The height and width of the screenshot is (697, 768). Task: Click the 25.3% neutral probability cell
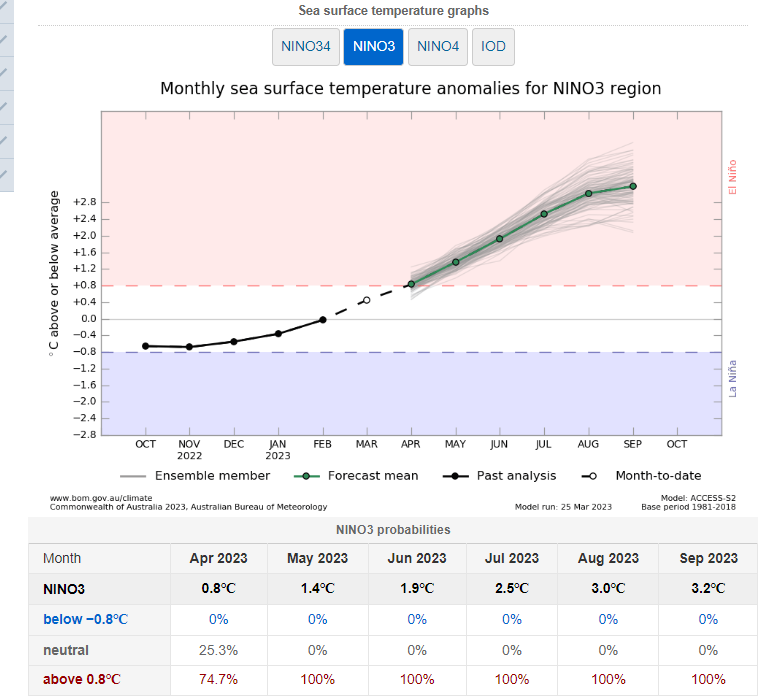(218, 650)
